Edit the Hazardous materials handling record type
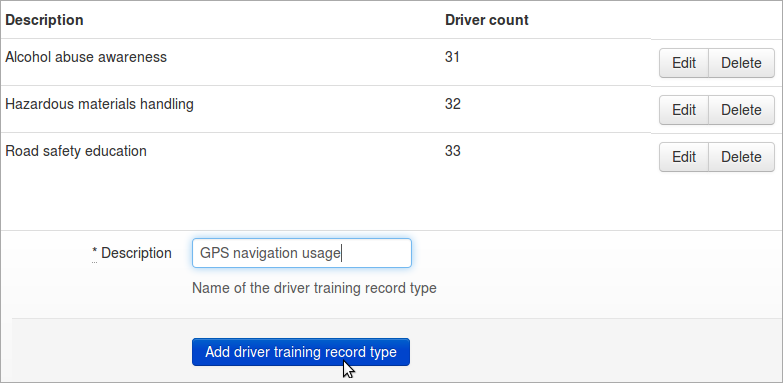Image resolution: width=783 pixels, height=383 pixels. [684, 110]
